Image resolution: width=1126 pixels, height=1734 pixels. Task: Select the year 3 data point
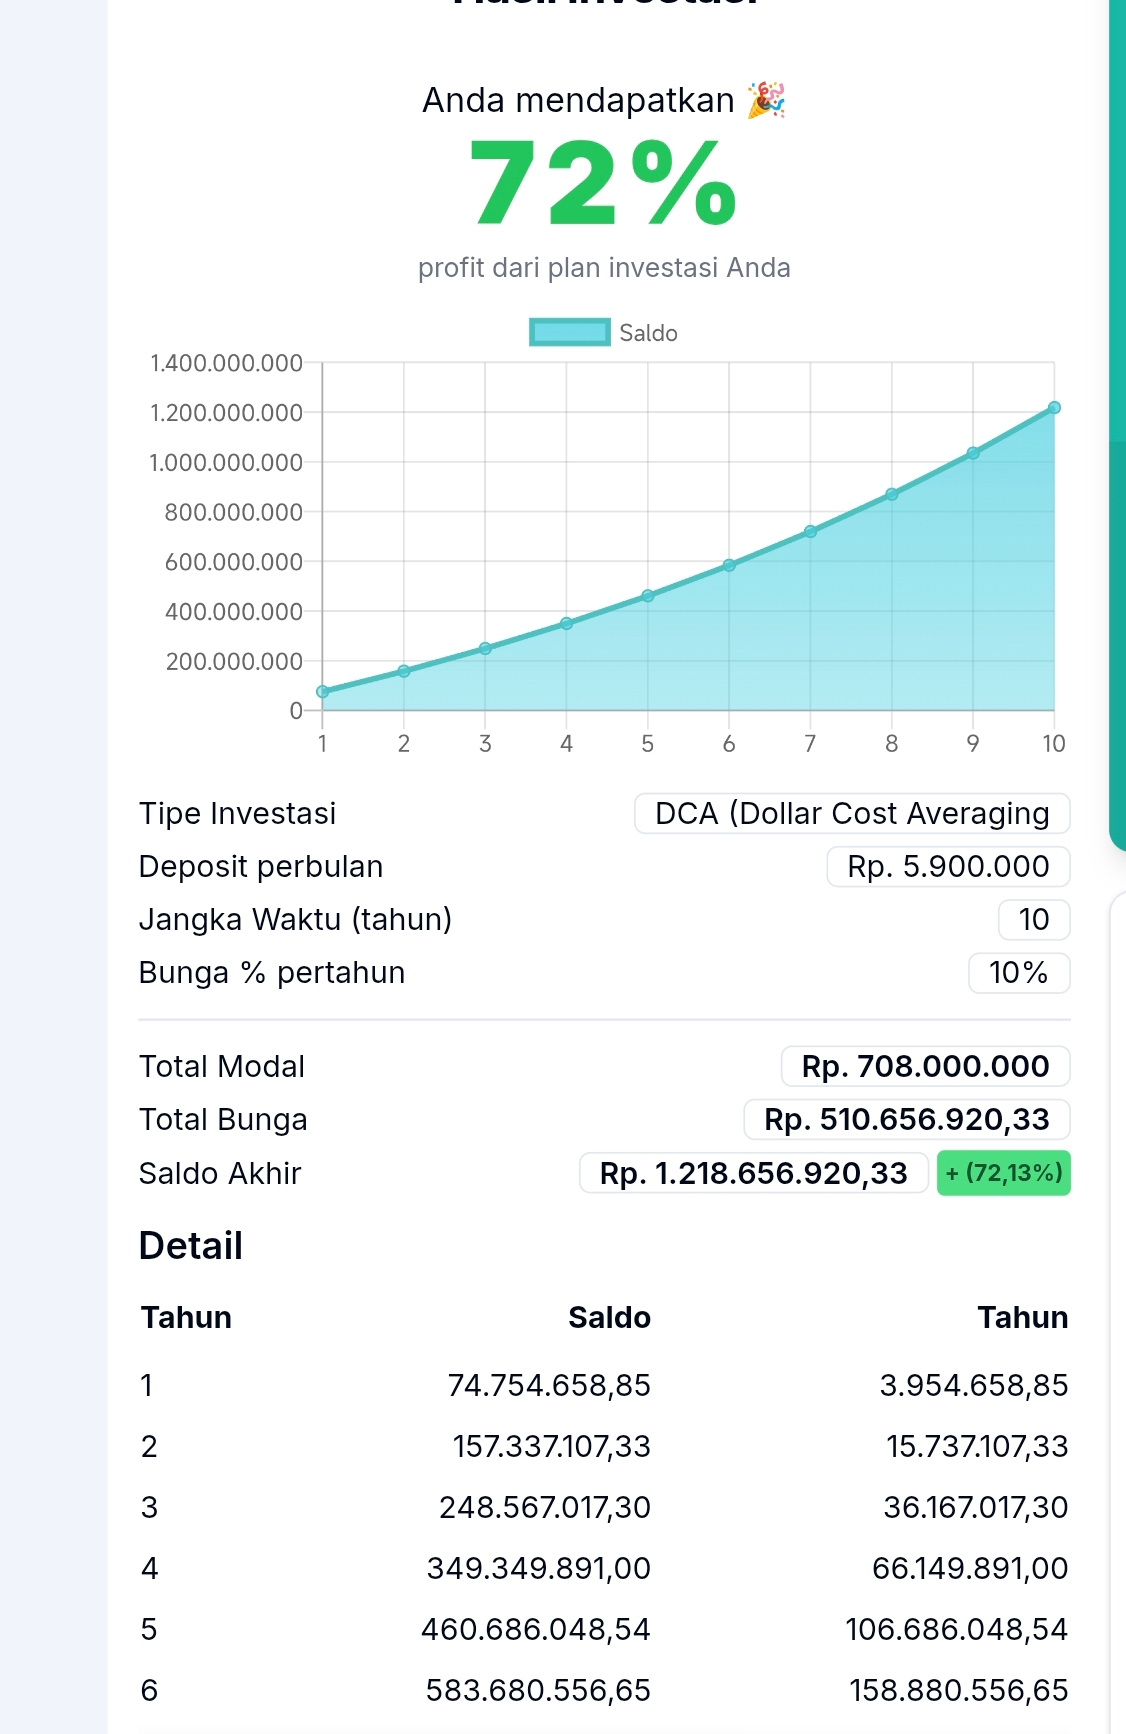tap(485, 649)
